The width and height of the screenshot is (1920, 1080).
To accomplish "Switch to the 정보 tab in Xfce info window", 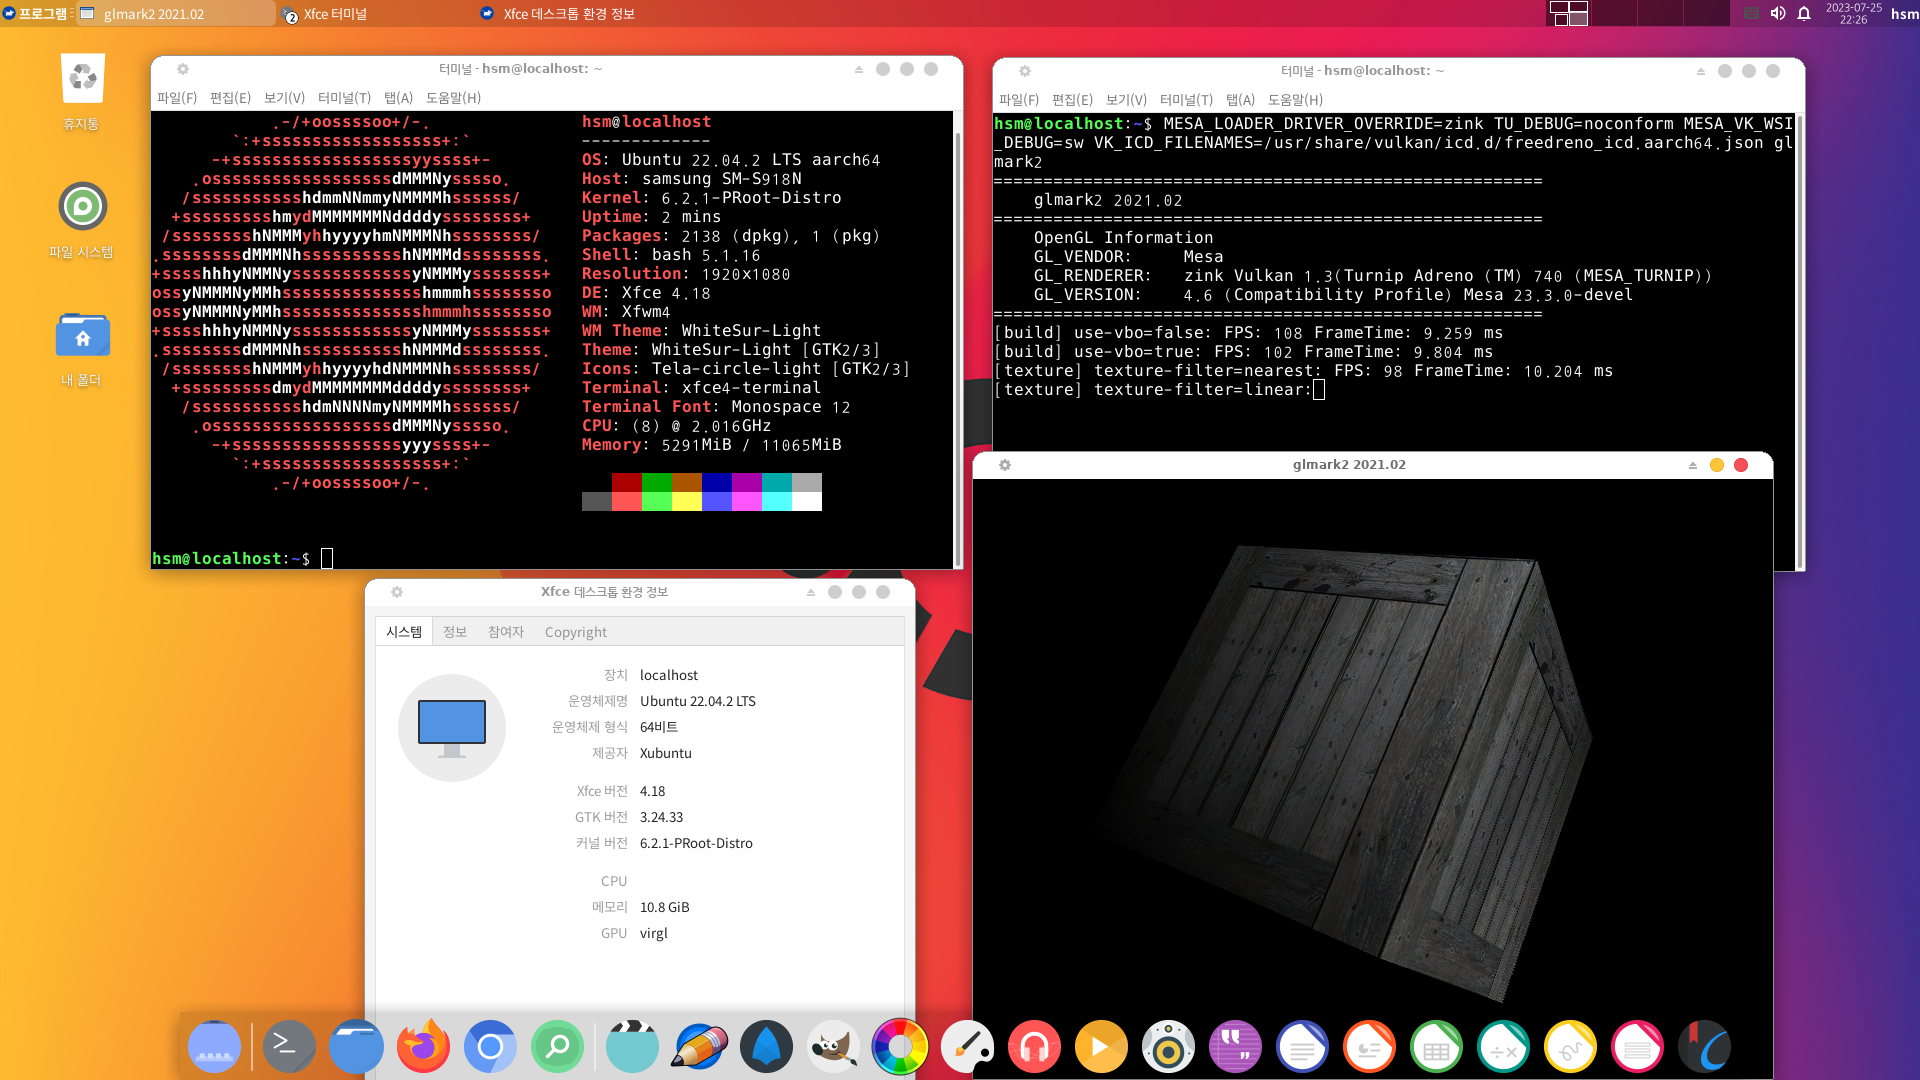I will (455, 631).
